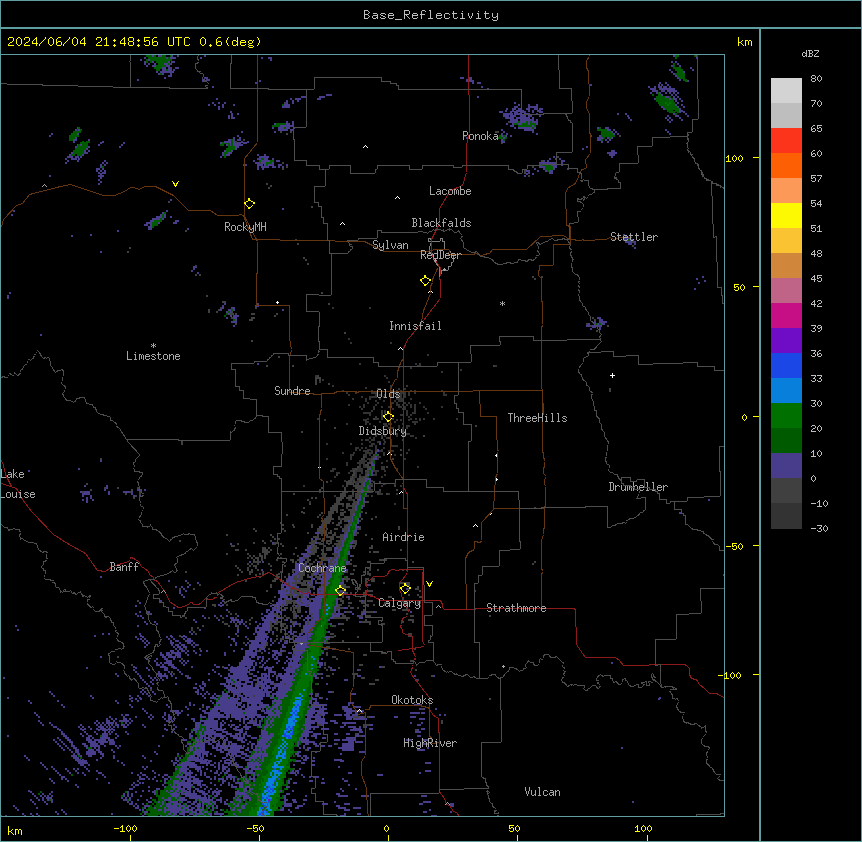Click the Lake Louise label at left edge
Image resolution: width=862 pixels, height=842 pixels.
coord(17,484)
